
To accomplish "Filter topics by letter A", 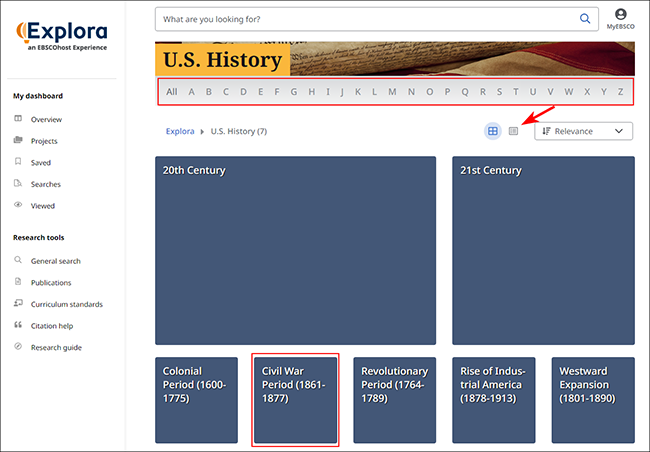I will coord(192,92).
